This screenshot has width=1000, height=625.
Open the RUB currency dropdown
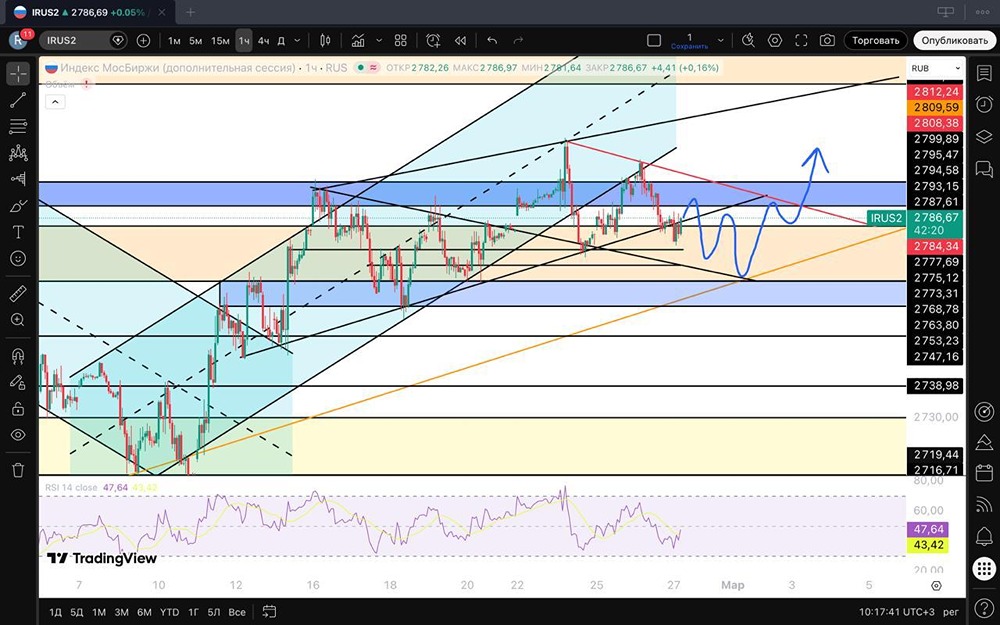coord(935,68)
